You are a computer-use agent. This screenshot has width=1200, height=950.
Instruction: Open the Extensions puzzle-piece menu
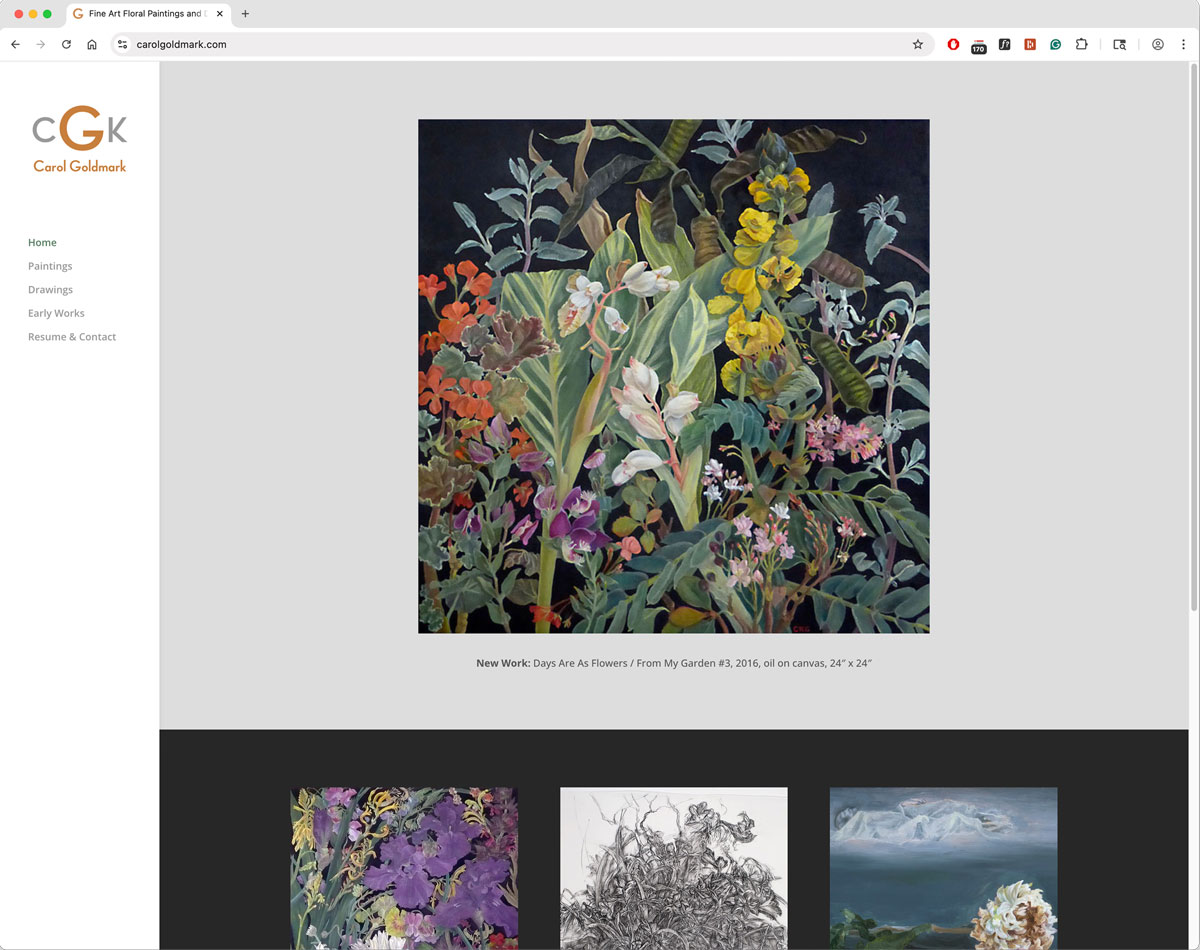(x=1081, y=44)
